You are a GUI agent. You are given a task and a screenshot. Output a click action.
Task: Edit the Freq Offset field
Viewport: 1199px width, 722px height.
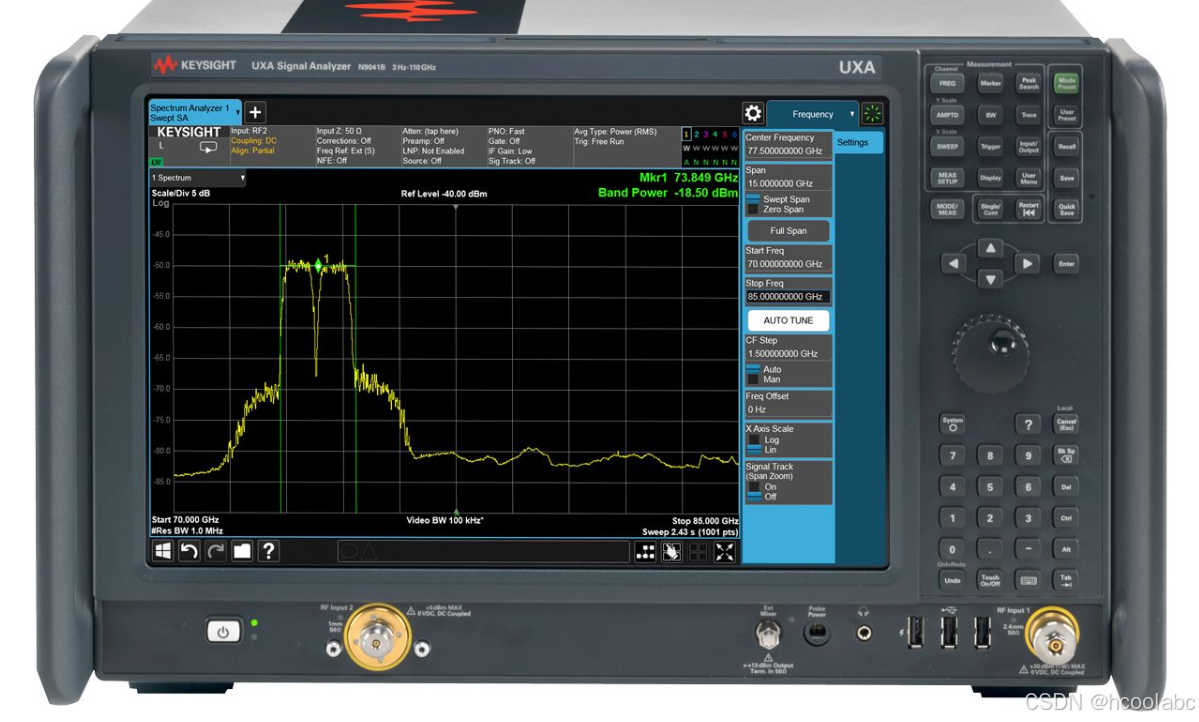tap(788, 404)
